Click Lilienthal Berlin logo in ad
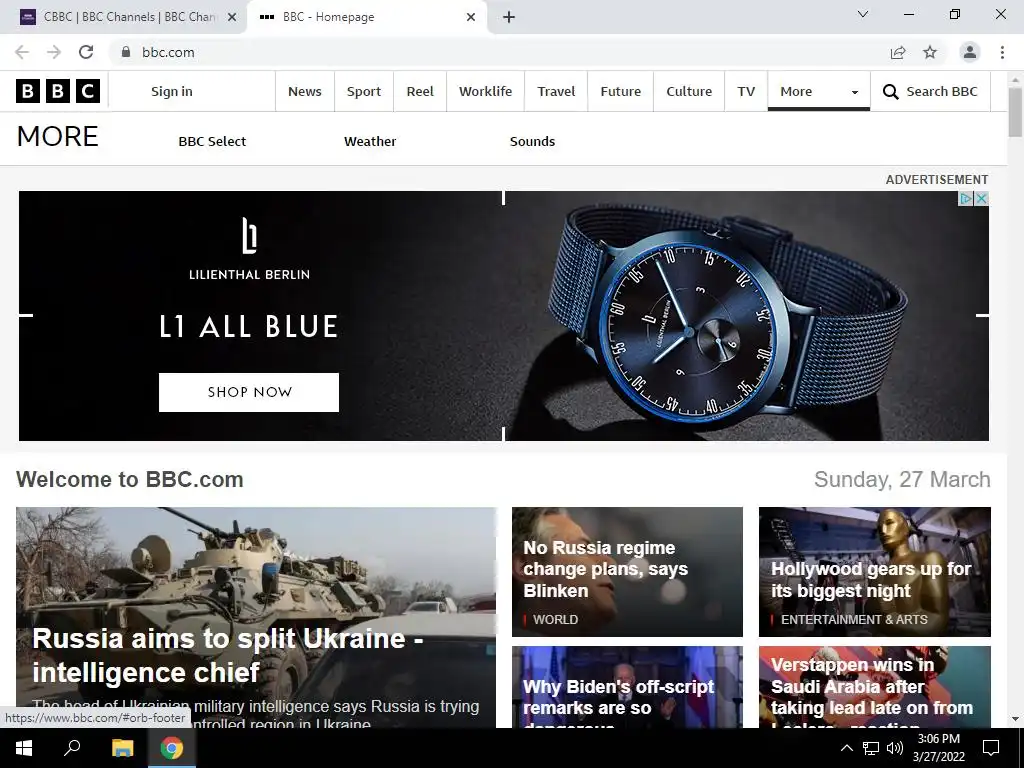The height and width of the screenshot is (768, 1024). coord(249,249)
